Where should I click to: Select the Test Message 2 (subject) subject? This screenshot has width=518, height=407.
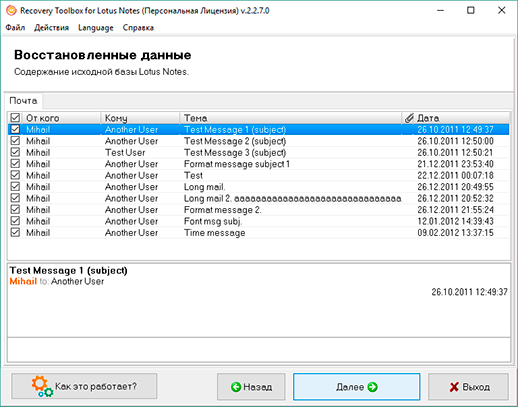pyautogui.click(x=235, y=141)
